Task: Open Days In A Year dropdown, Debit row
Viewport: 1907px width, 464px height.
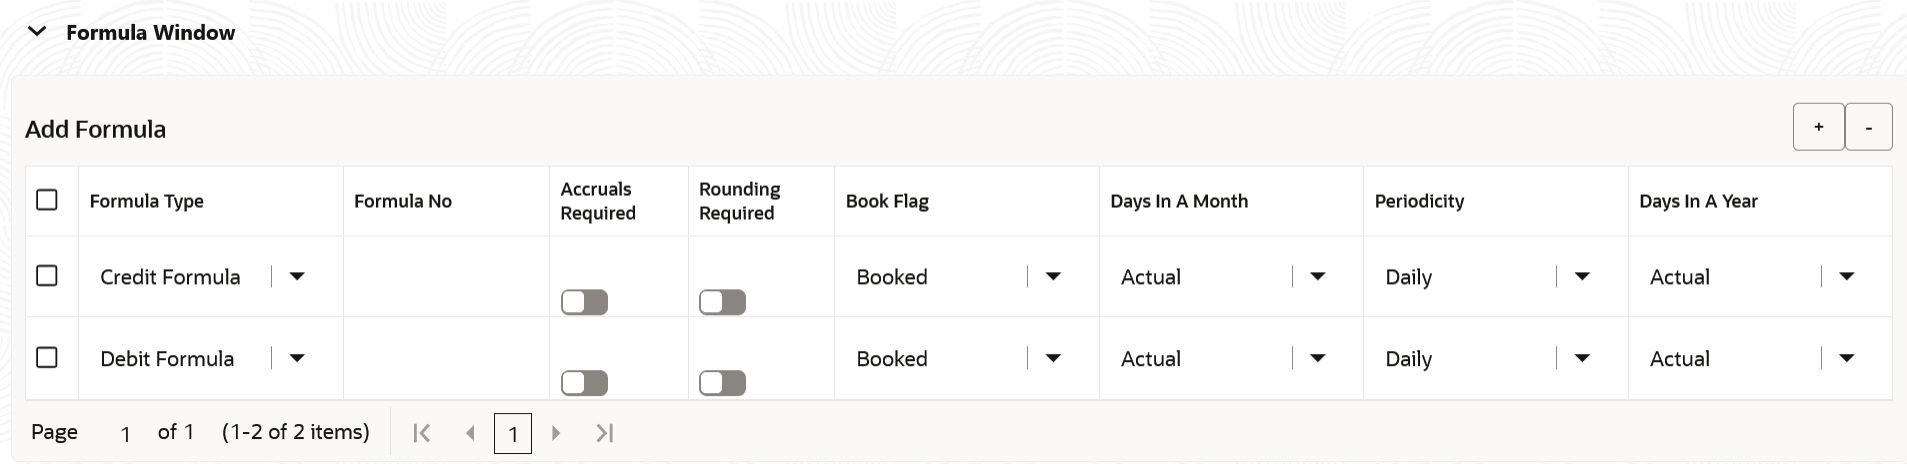Action: point(1847,359)
